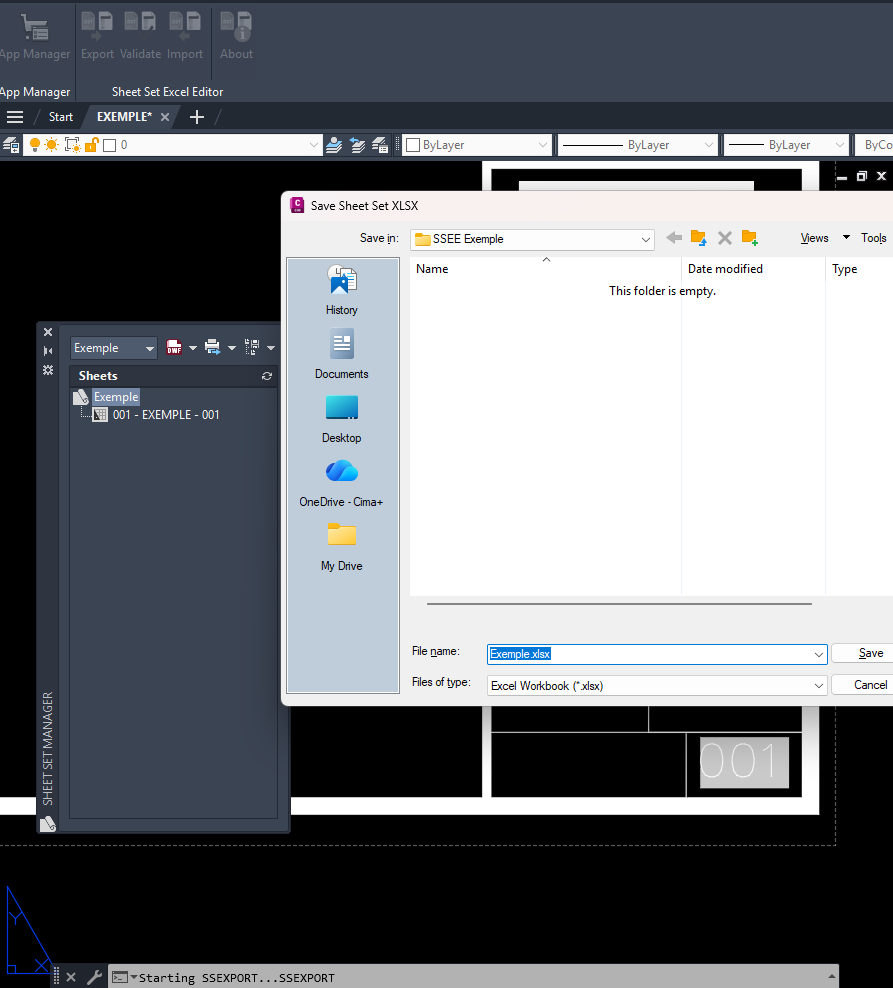Expand the Sheet Selections arrow
Viewport: 893px width, 988px height.
[271, 348]
